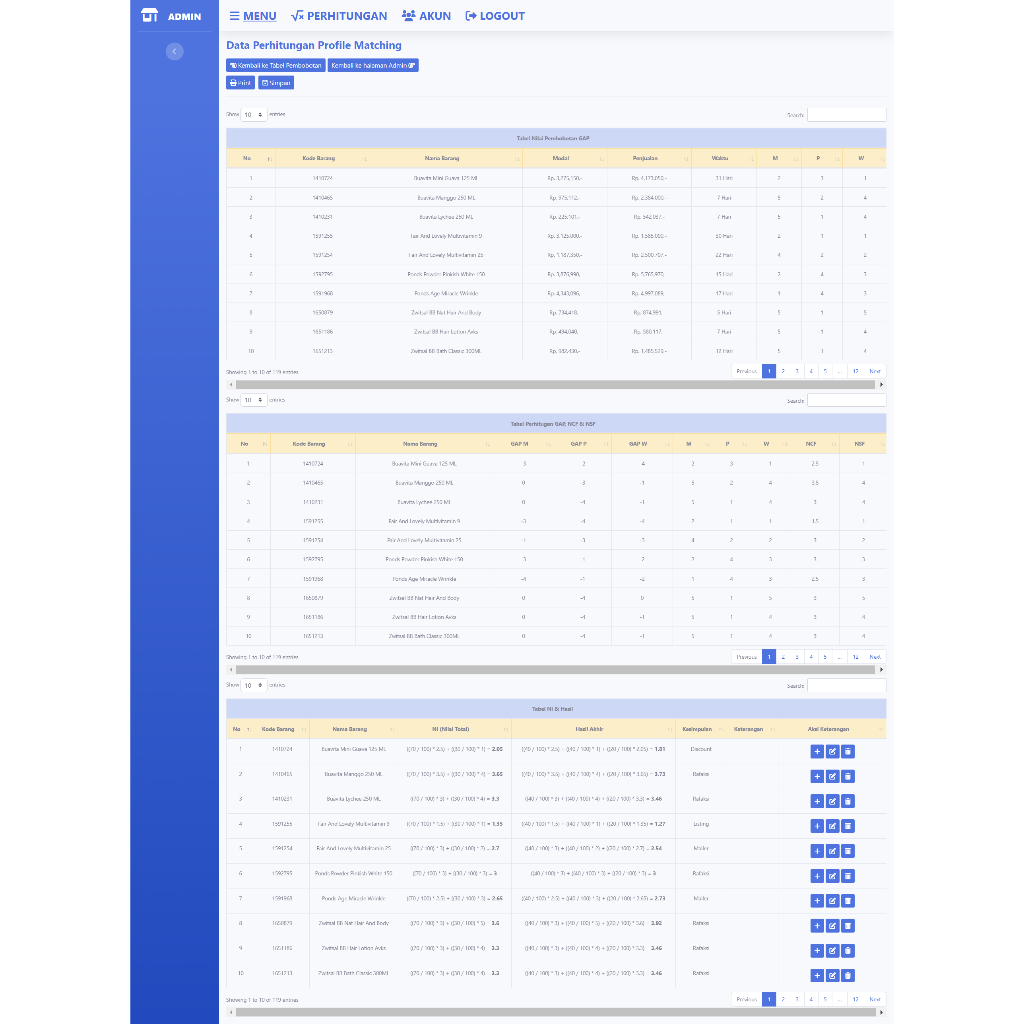
Task: Click right arrow of bottom table's horizontal scrollbar
Action: (x=882, y=1012)
